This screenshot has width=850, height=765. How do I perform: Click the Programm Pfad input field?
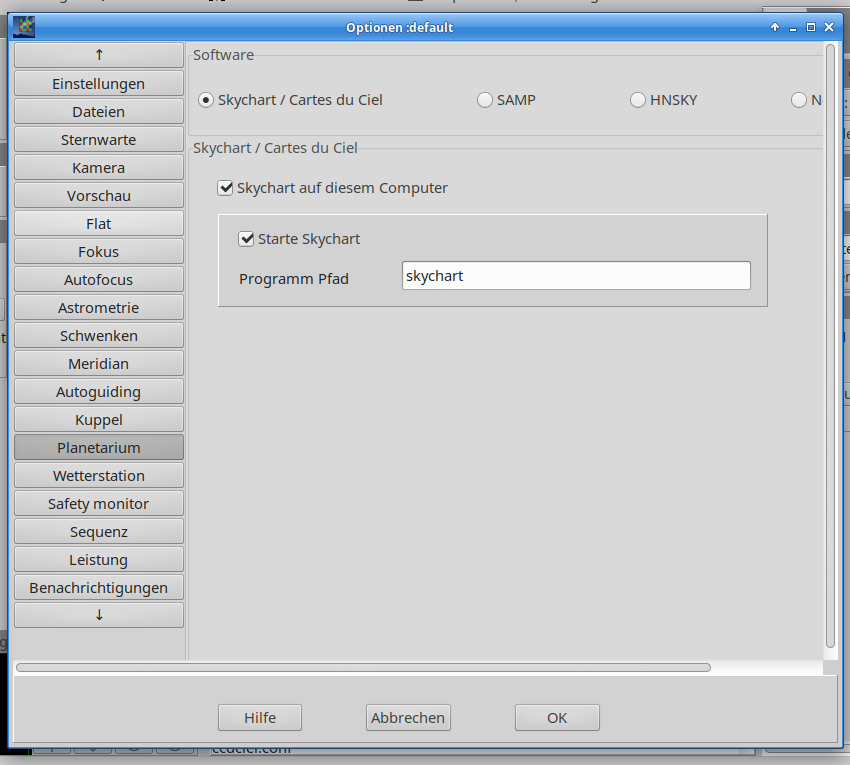tap(576, 275)
